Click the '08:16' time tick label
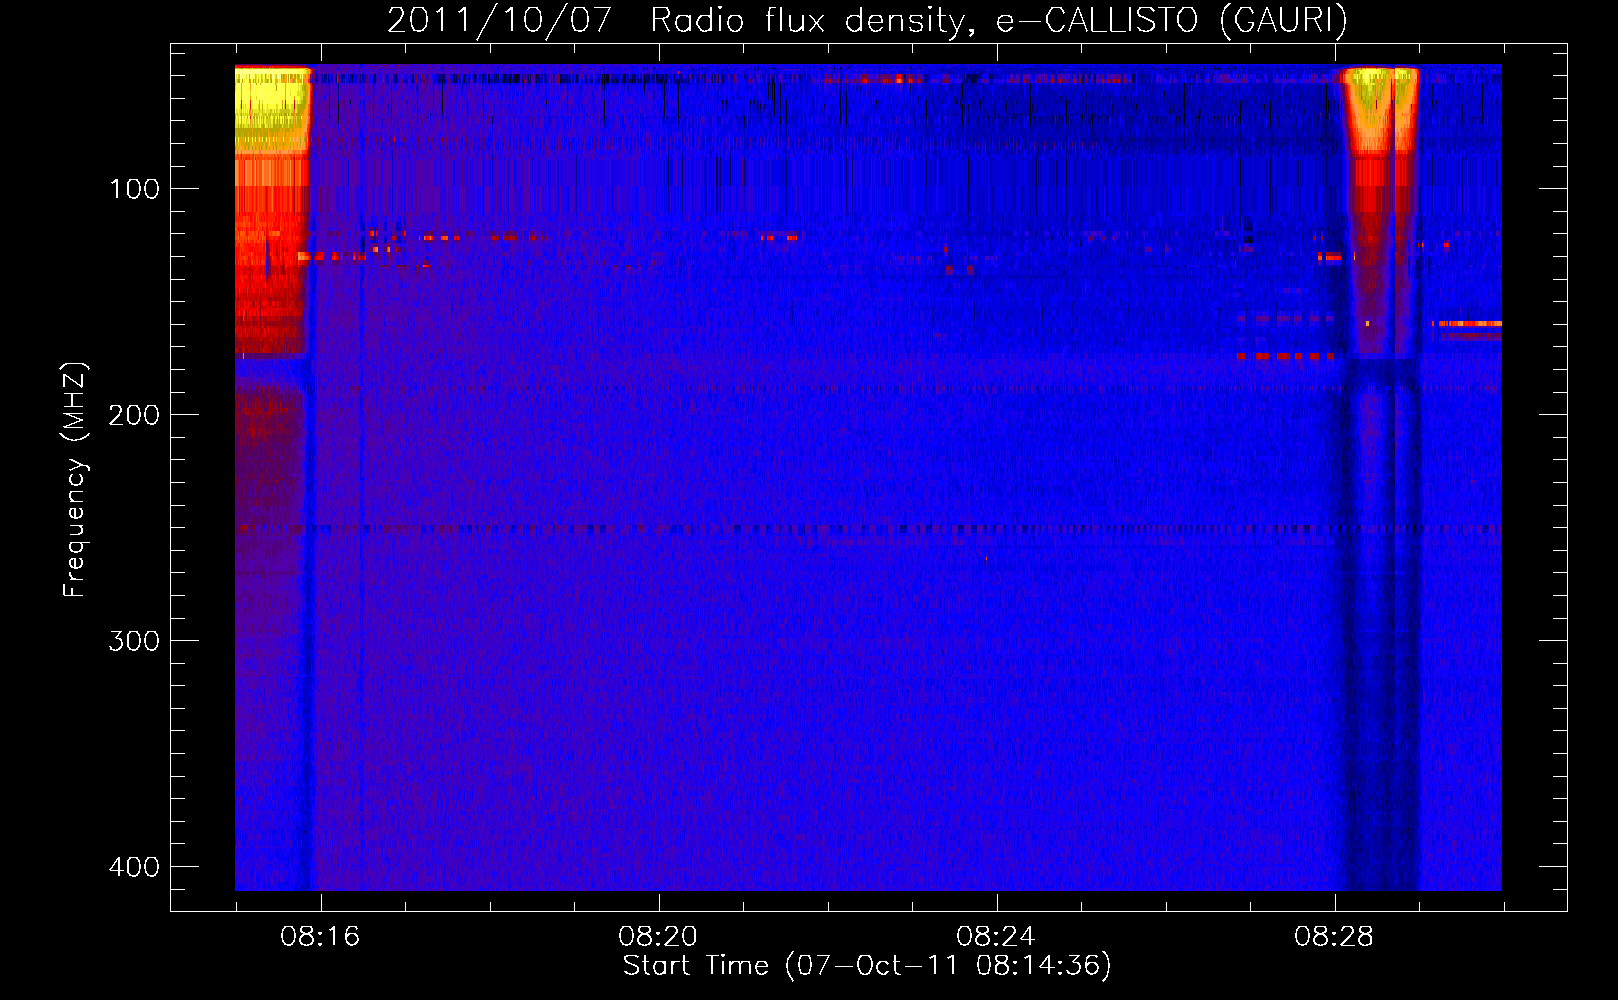 [320, 937]
